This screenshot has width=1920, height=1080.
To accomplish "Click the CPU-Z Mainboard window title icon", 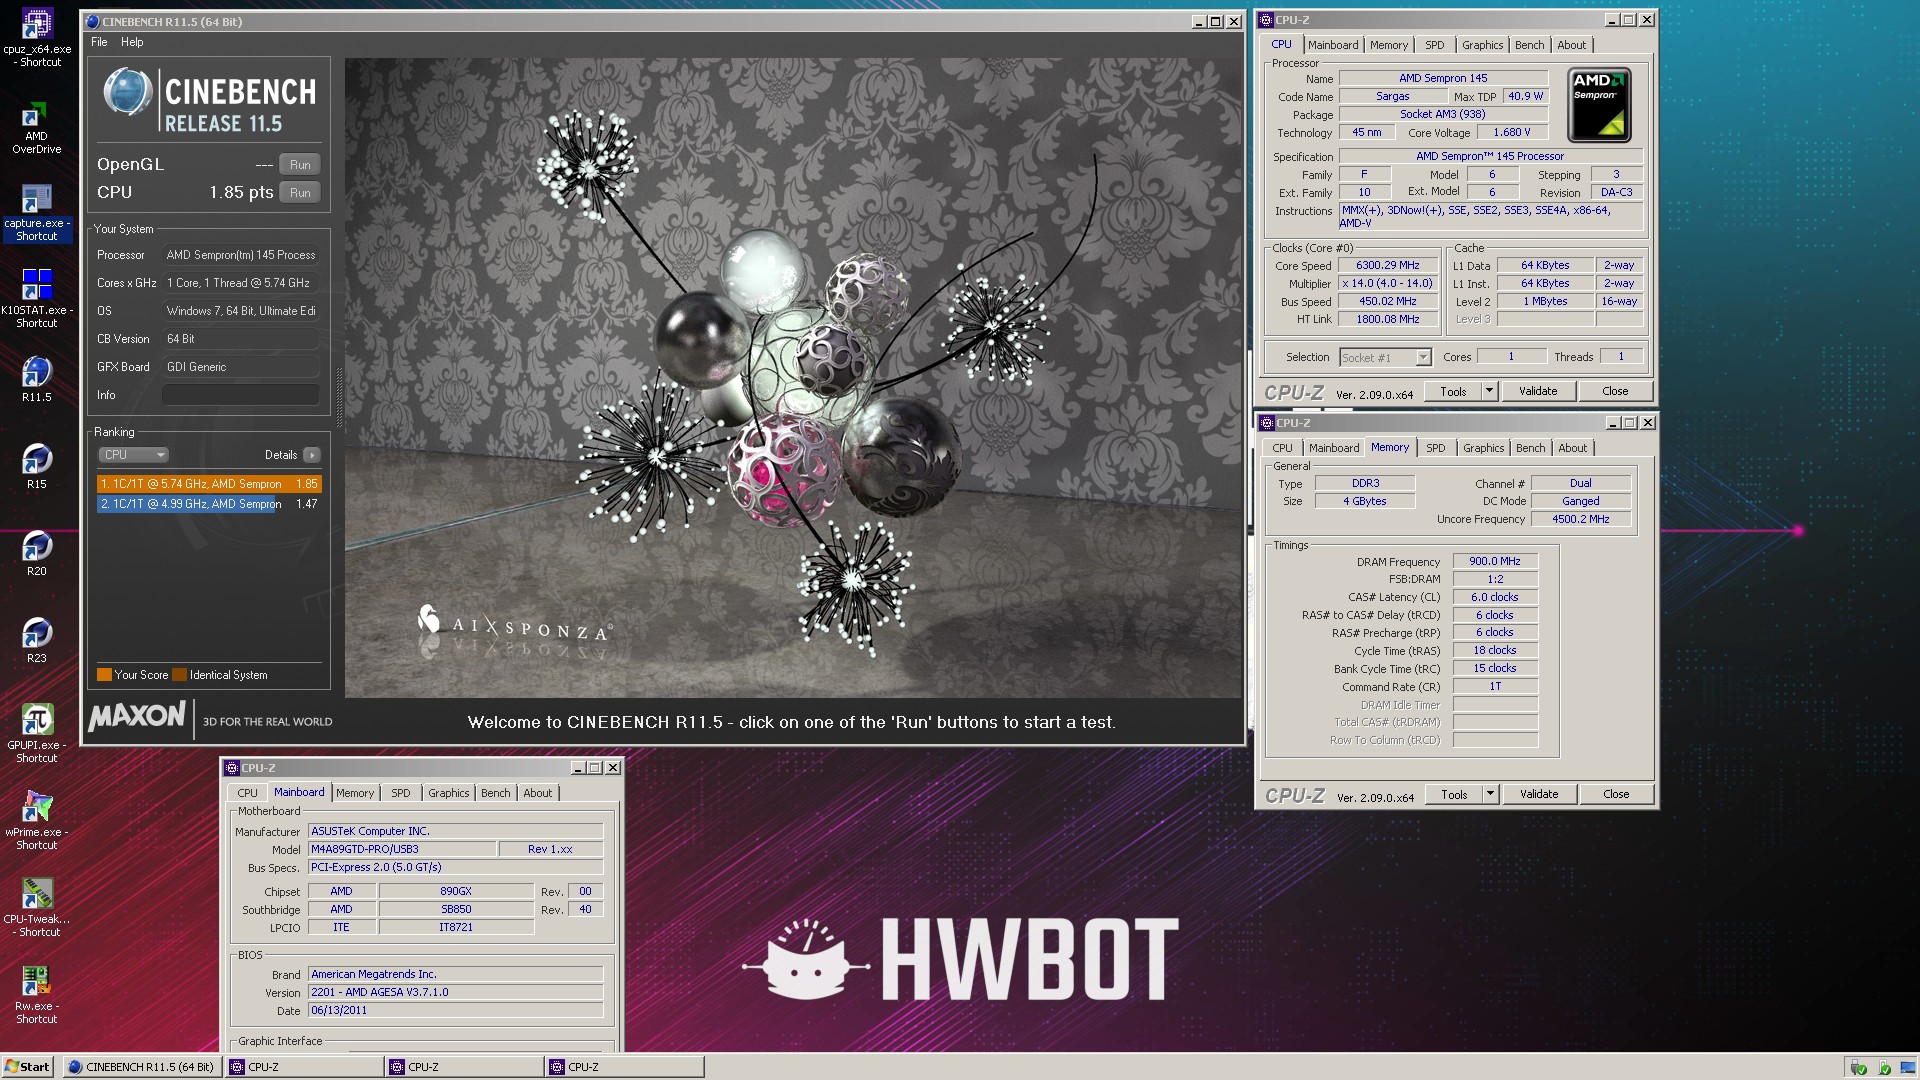I will click(232, 768).
